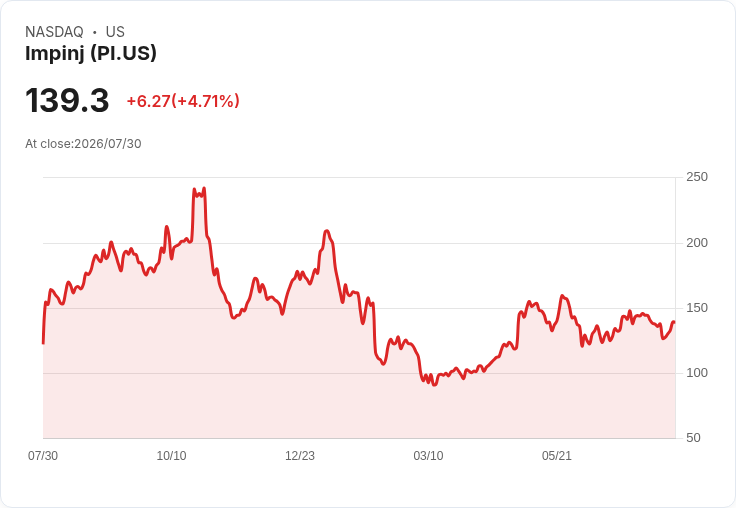Click the US market label
This screenshot has height=508, width=736.
pos(115,31)
